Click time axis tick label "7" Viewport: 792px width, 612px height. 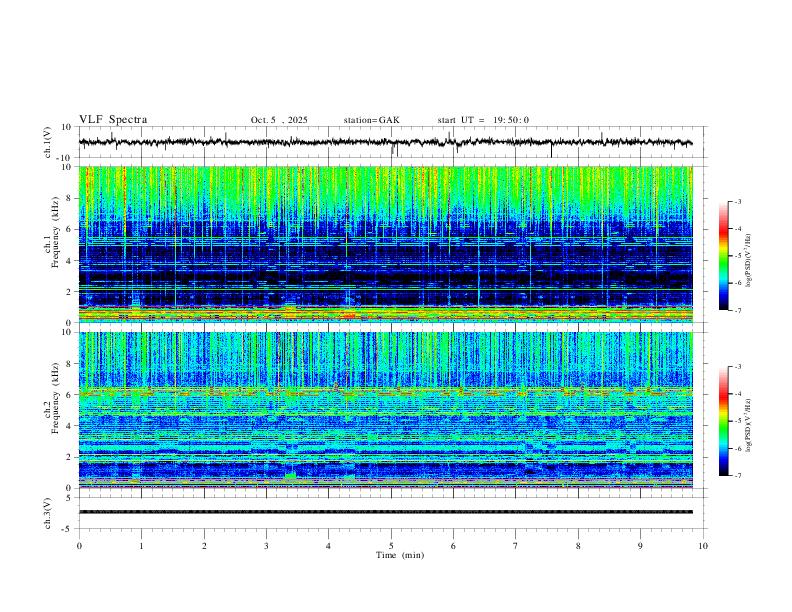(x=516, y=546)
